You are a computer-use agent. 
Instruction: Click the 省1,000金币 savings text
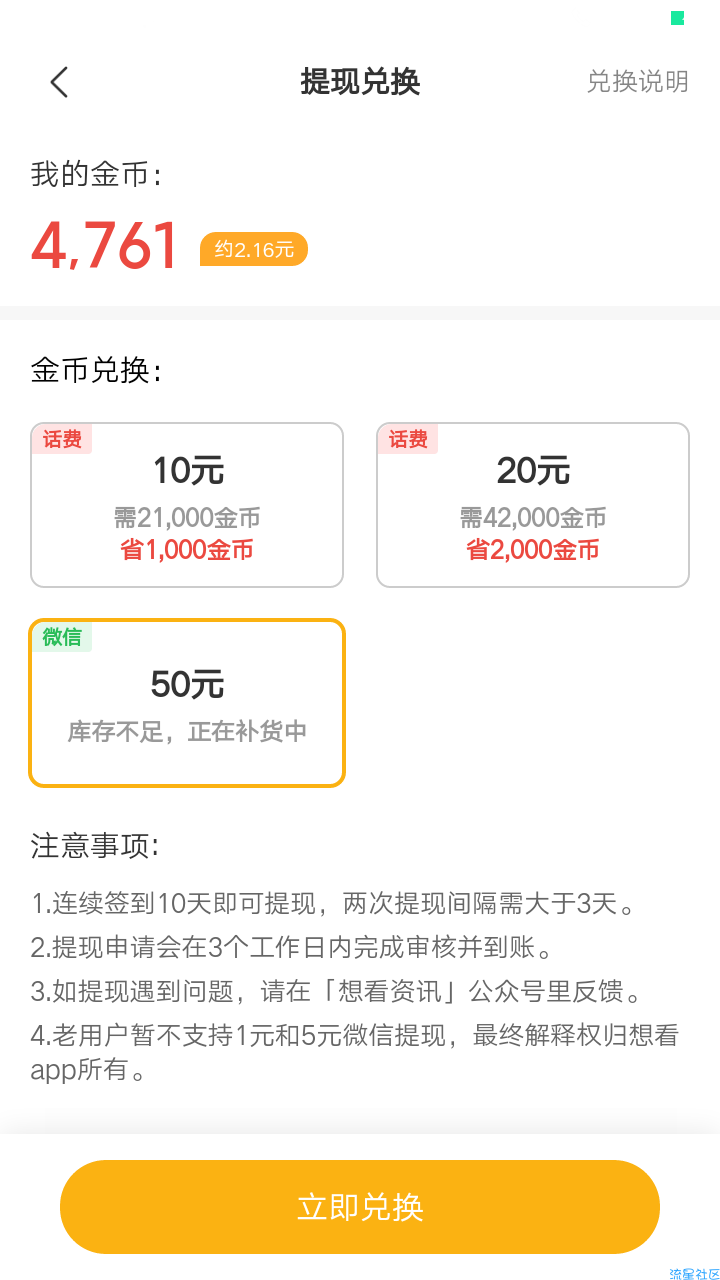tap(187, 550)
